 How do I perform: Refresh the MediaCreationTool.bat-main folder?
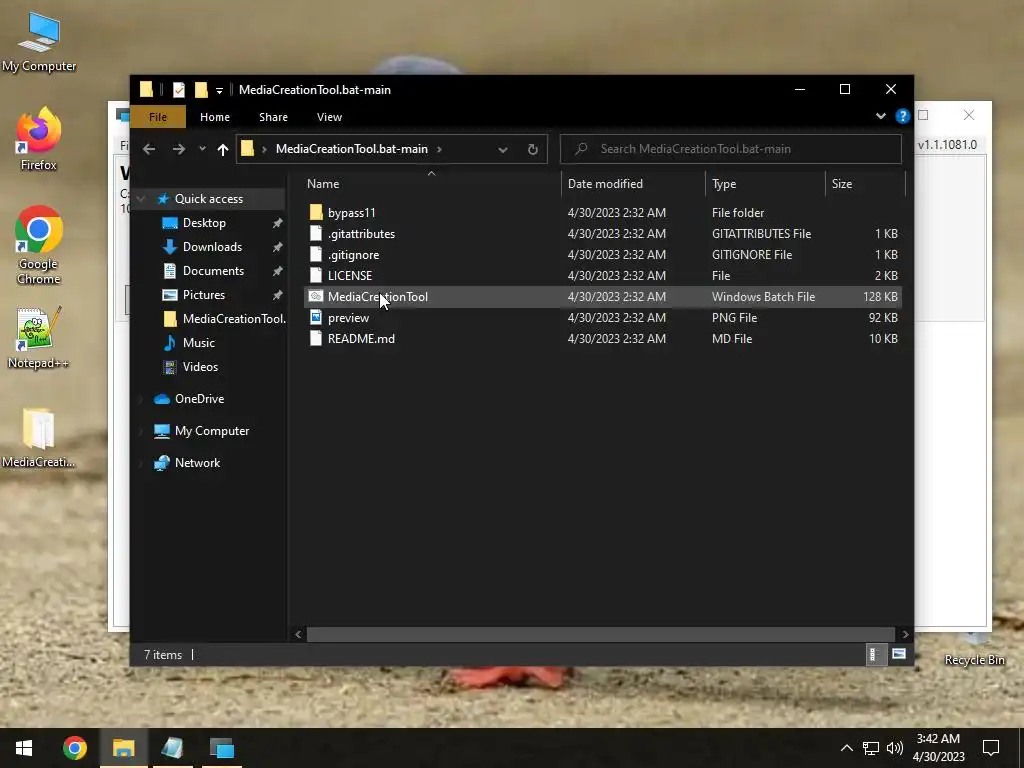tap(532, 149)
